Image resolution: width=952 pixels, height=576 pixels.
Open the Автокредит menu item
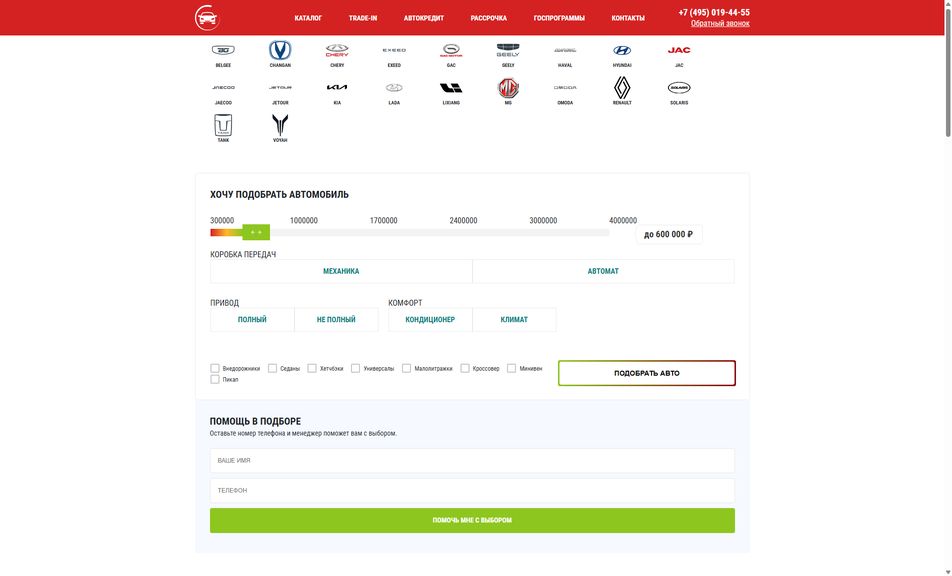coord(424,18)
